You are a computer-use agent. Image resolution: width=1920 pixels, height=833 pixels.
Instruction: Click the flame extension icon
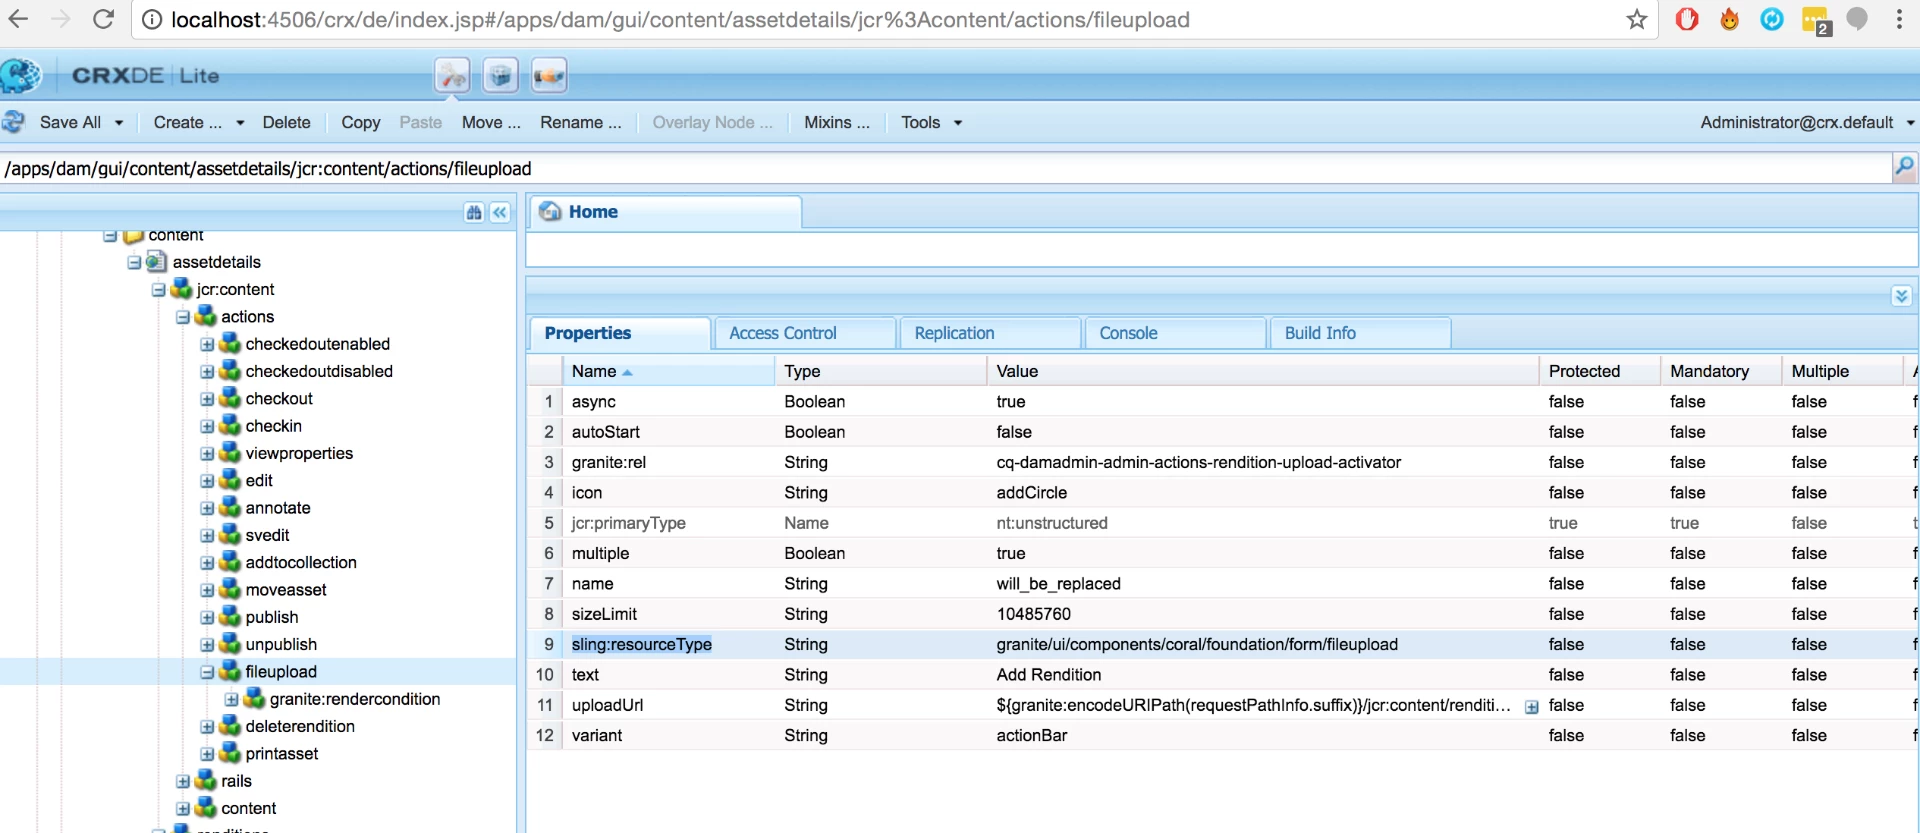tap(1729, 19)
